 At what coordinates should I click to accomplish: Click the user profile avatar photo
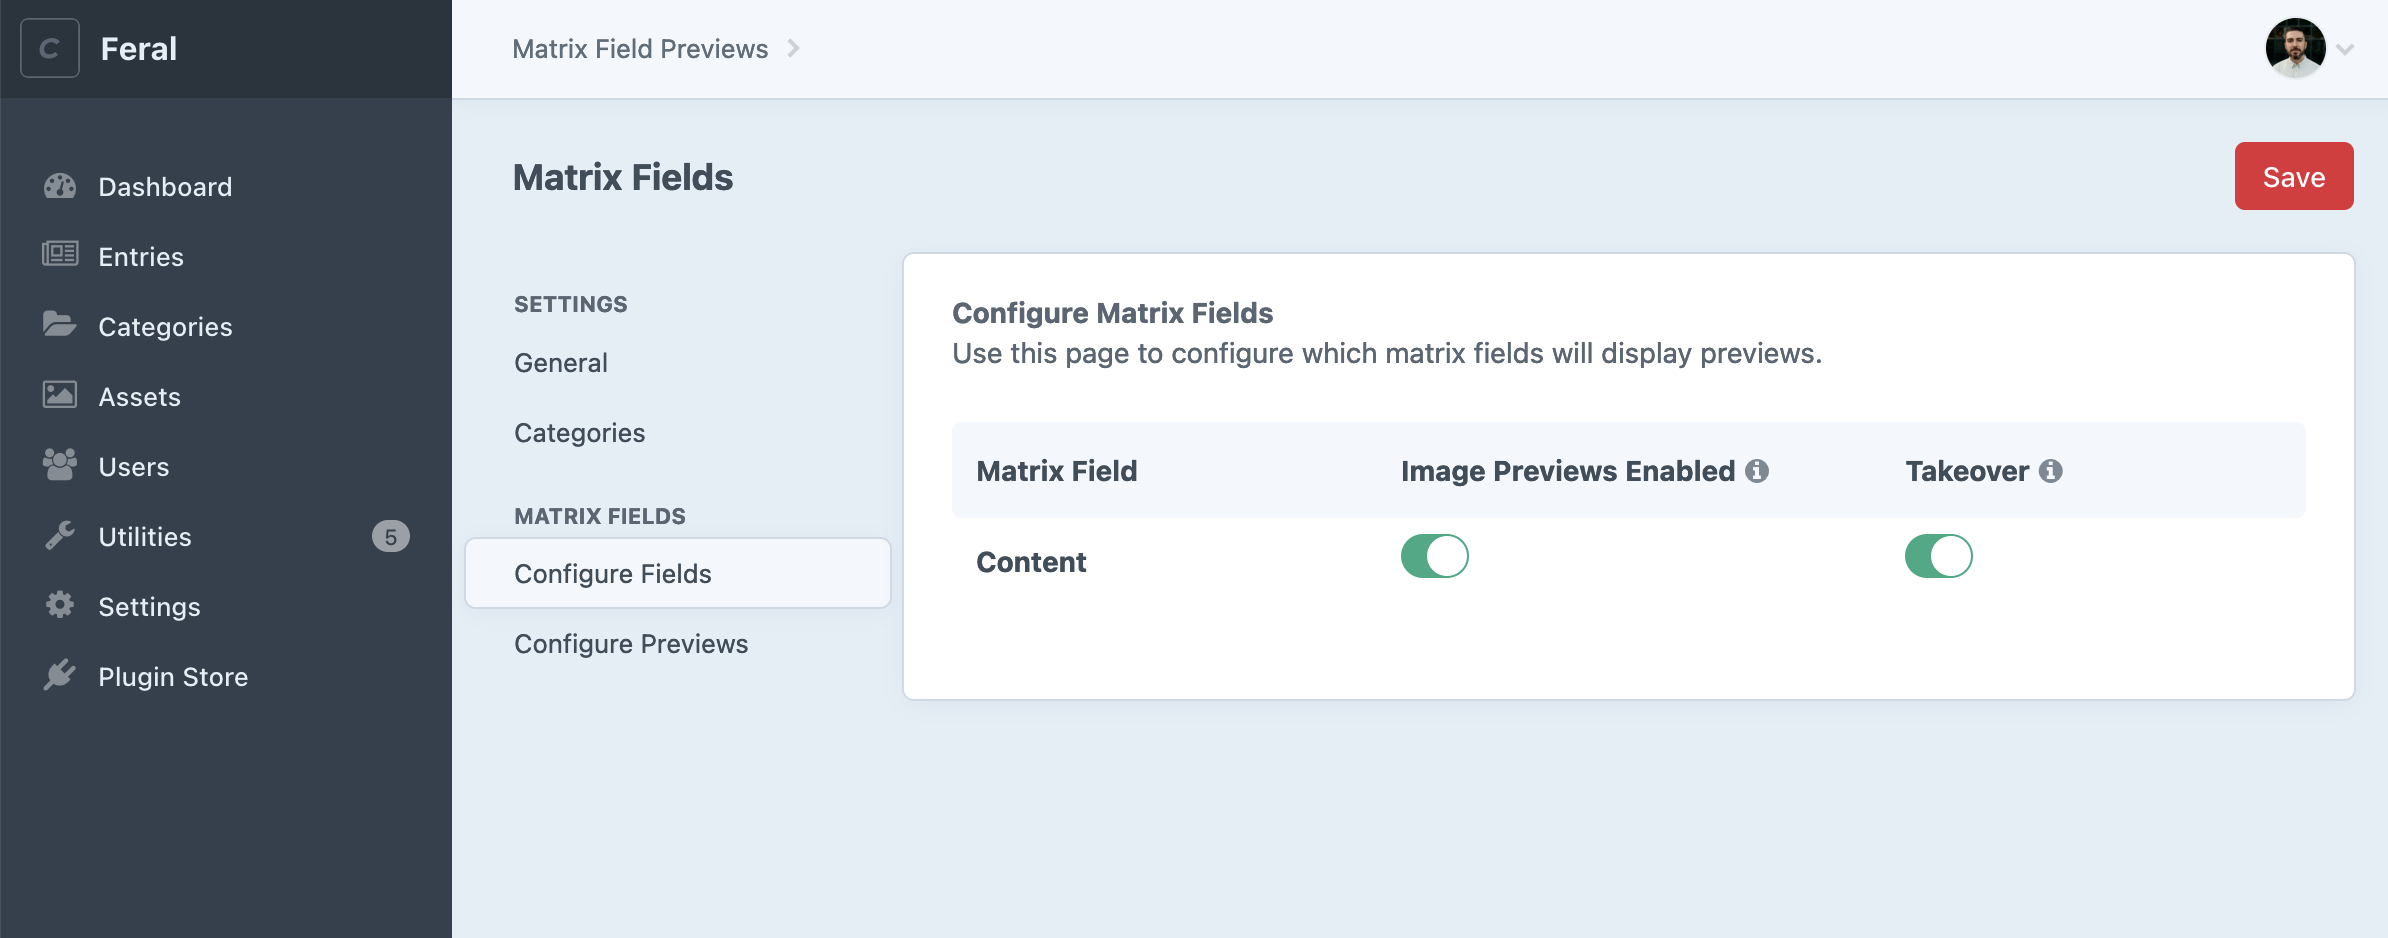point(2295,48)
